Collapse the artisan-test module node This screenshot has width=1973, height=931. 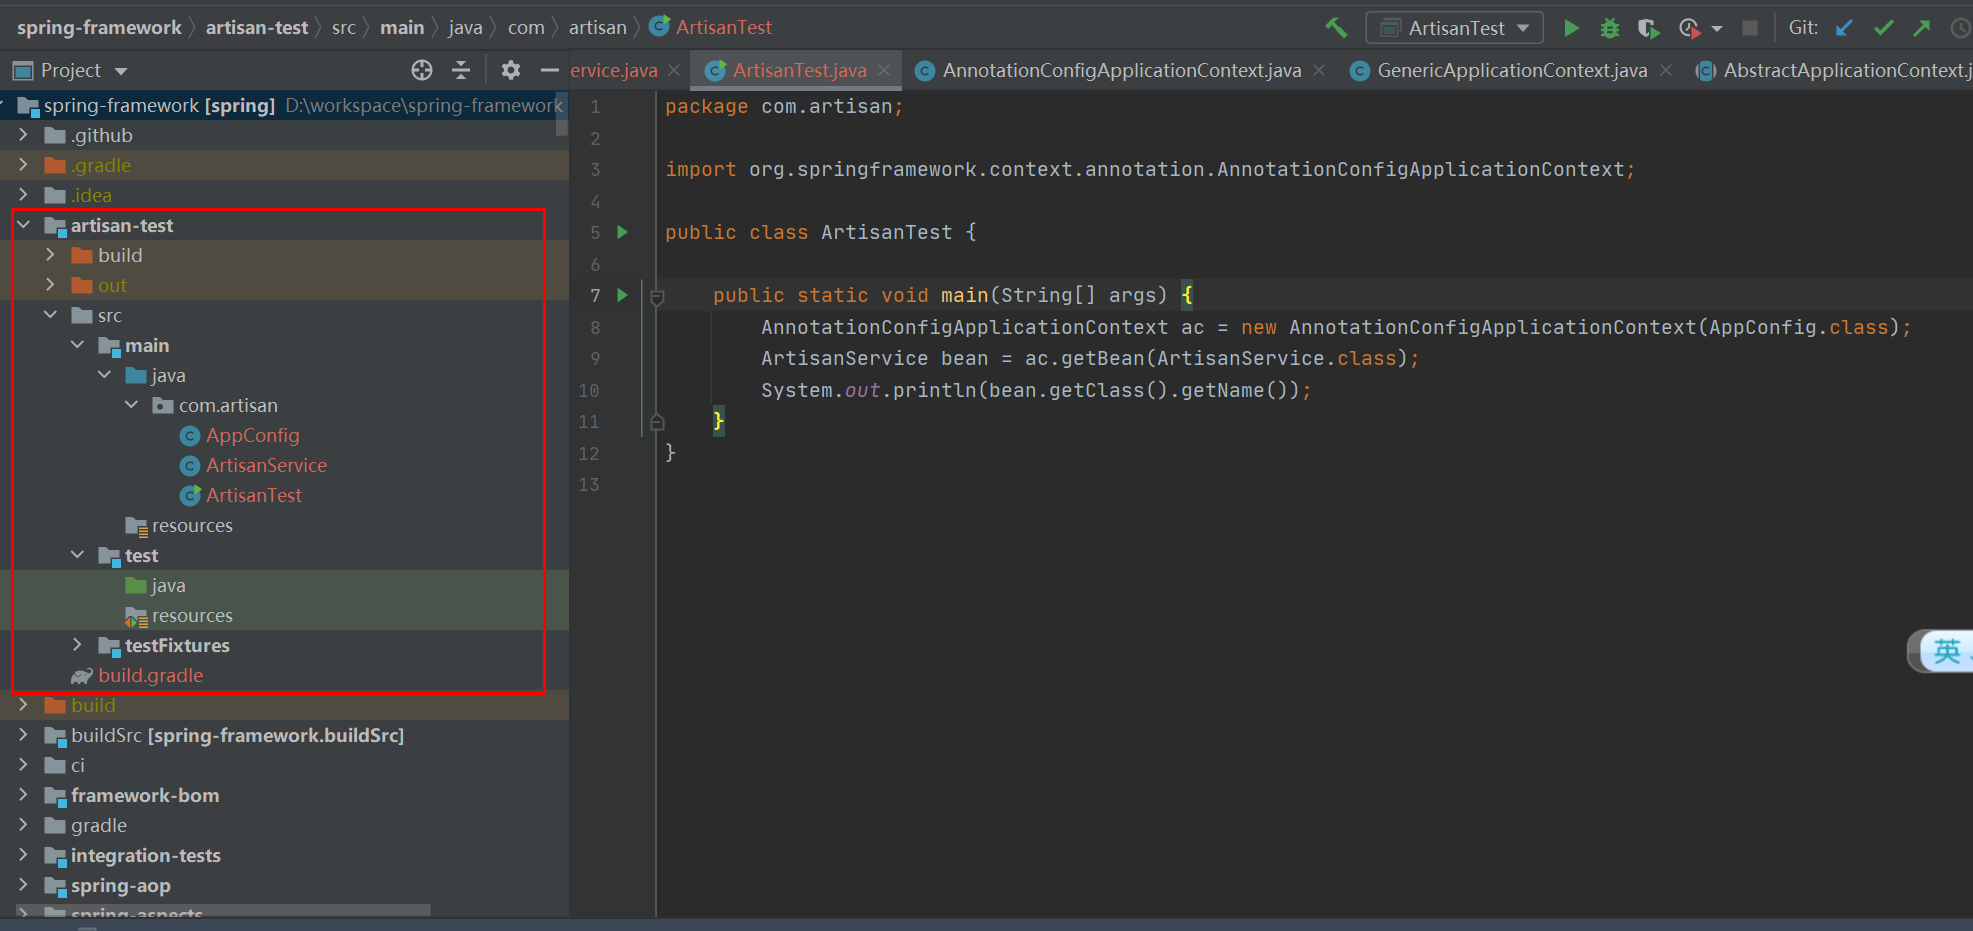[24, 225]
